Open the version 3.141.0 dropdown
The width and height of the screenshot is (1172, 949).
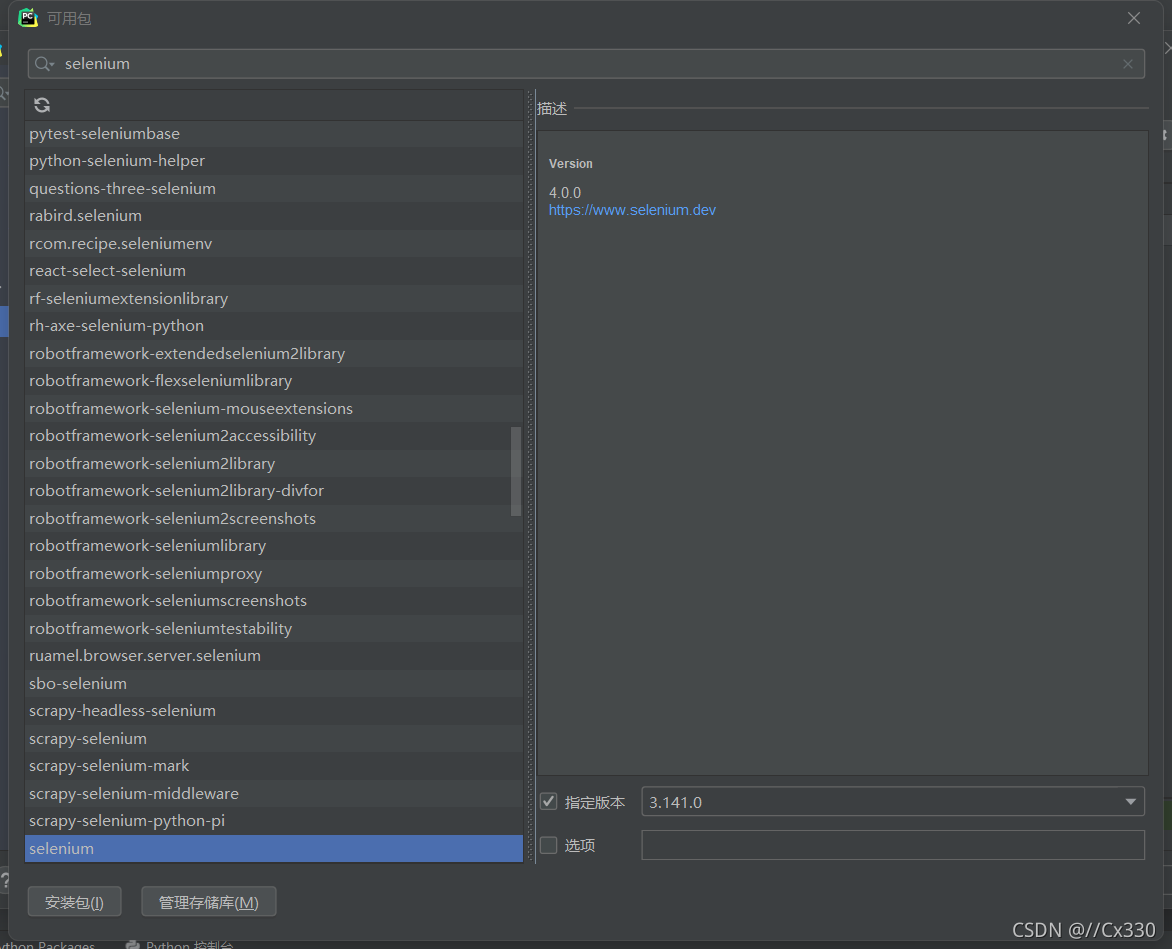point(892,802)
